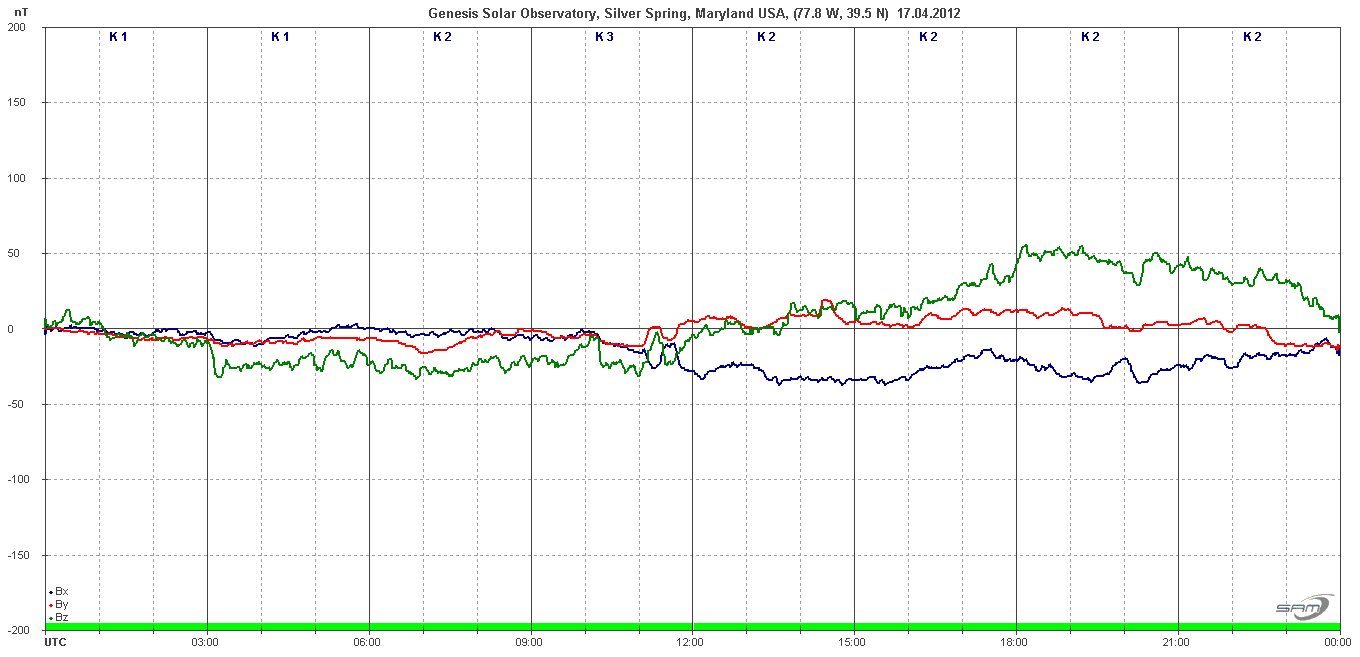Click the K 2 label between 18:00 and 21:00

pos(1090,37)
